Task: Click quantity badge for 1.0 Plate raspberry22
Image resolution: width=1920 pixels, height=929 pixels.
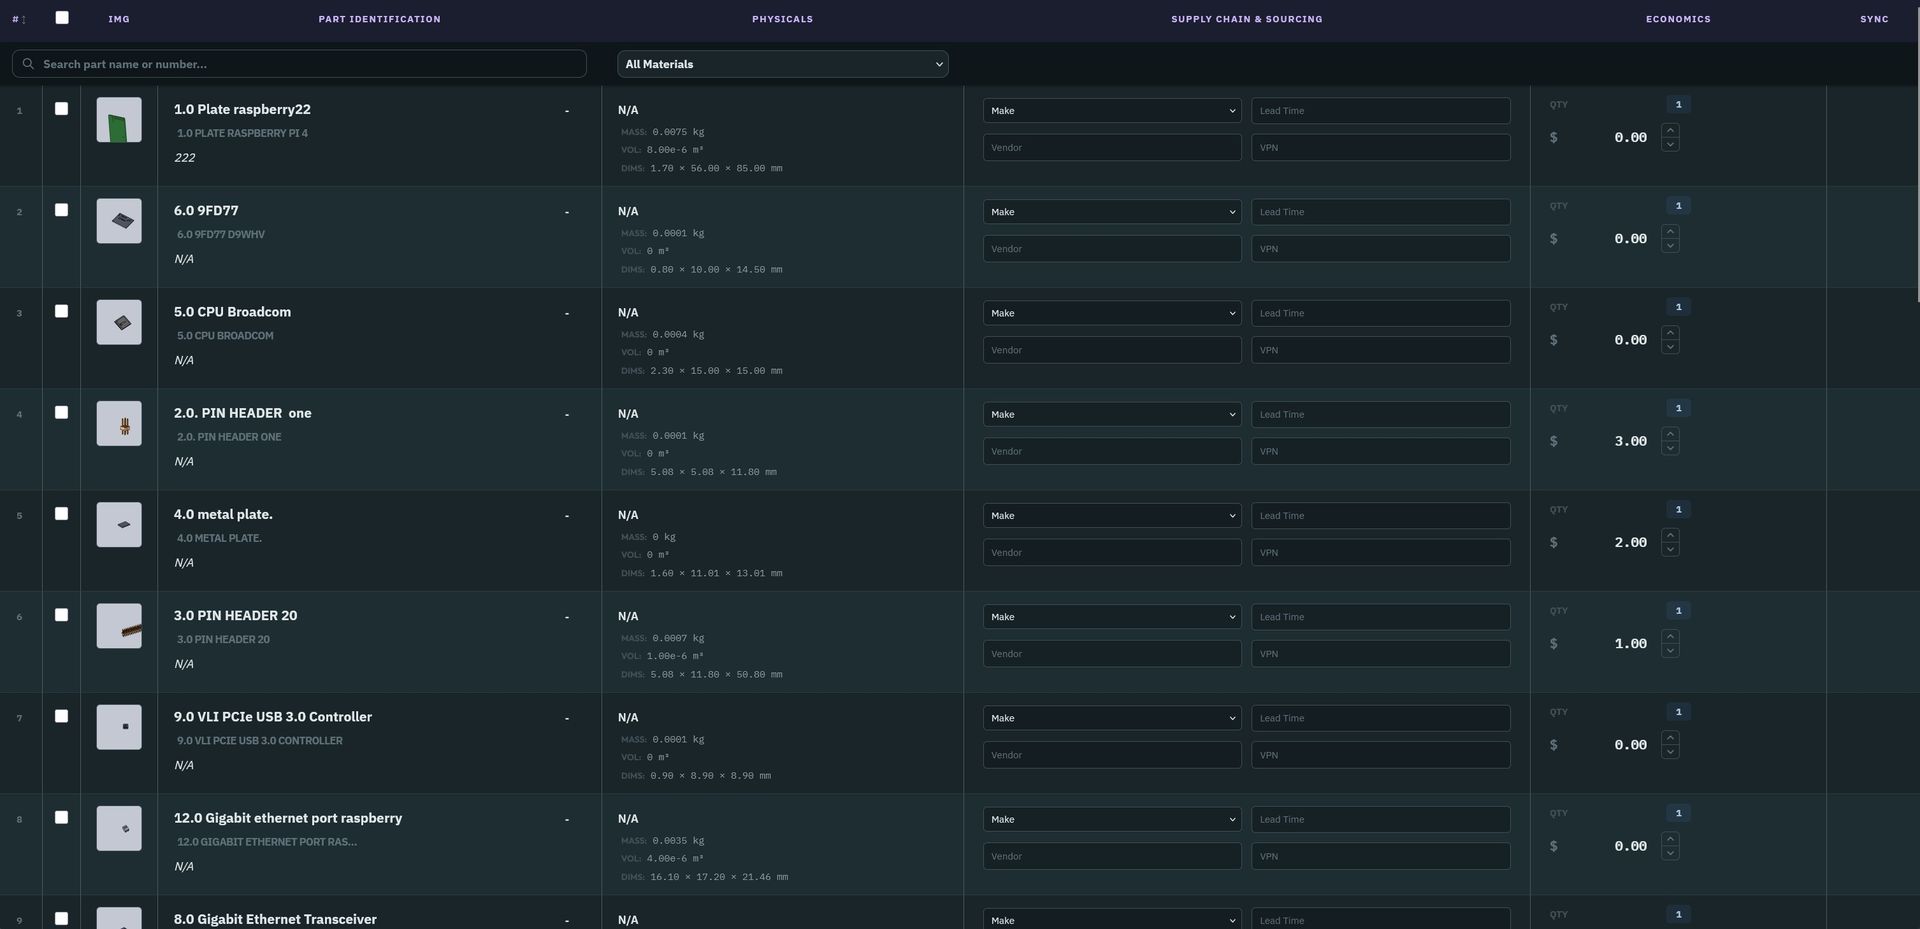Action: [1678, 104]
